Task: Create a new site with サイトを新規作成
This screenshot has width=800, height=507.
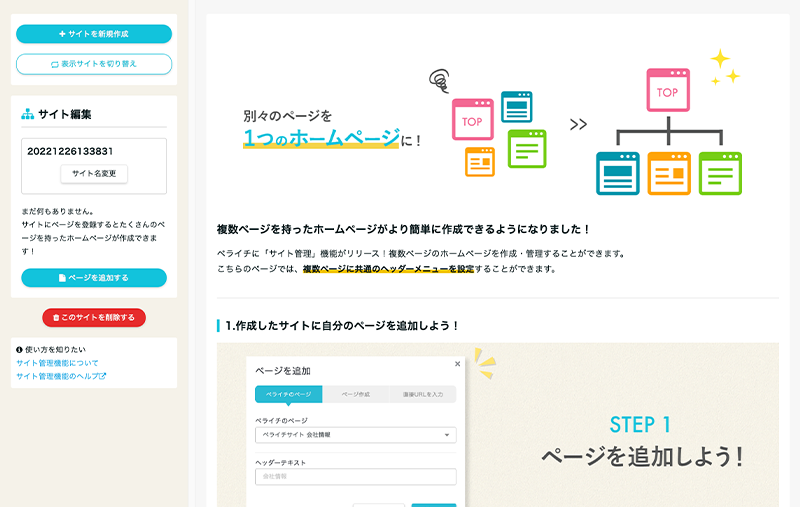Action: 94,34
